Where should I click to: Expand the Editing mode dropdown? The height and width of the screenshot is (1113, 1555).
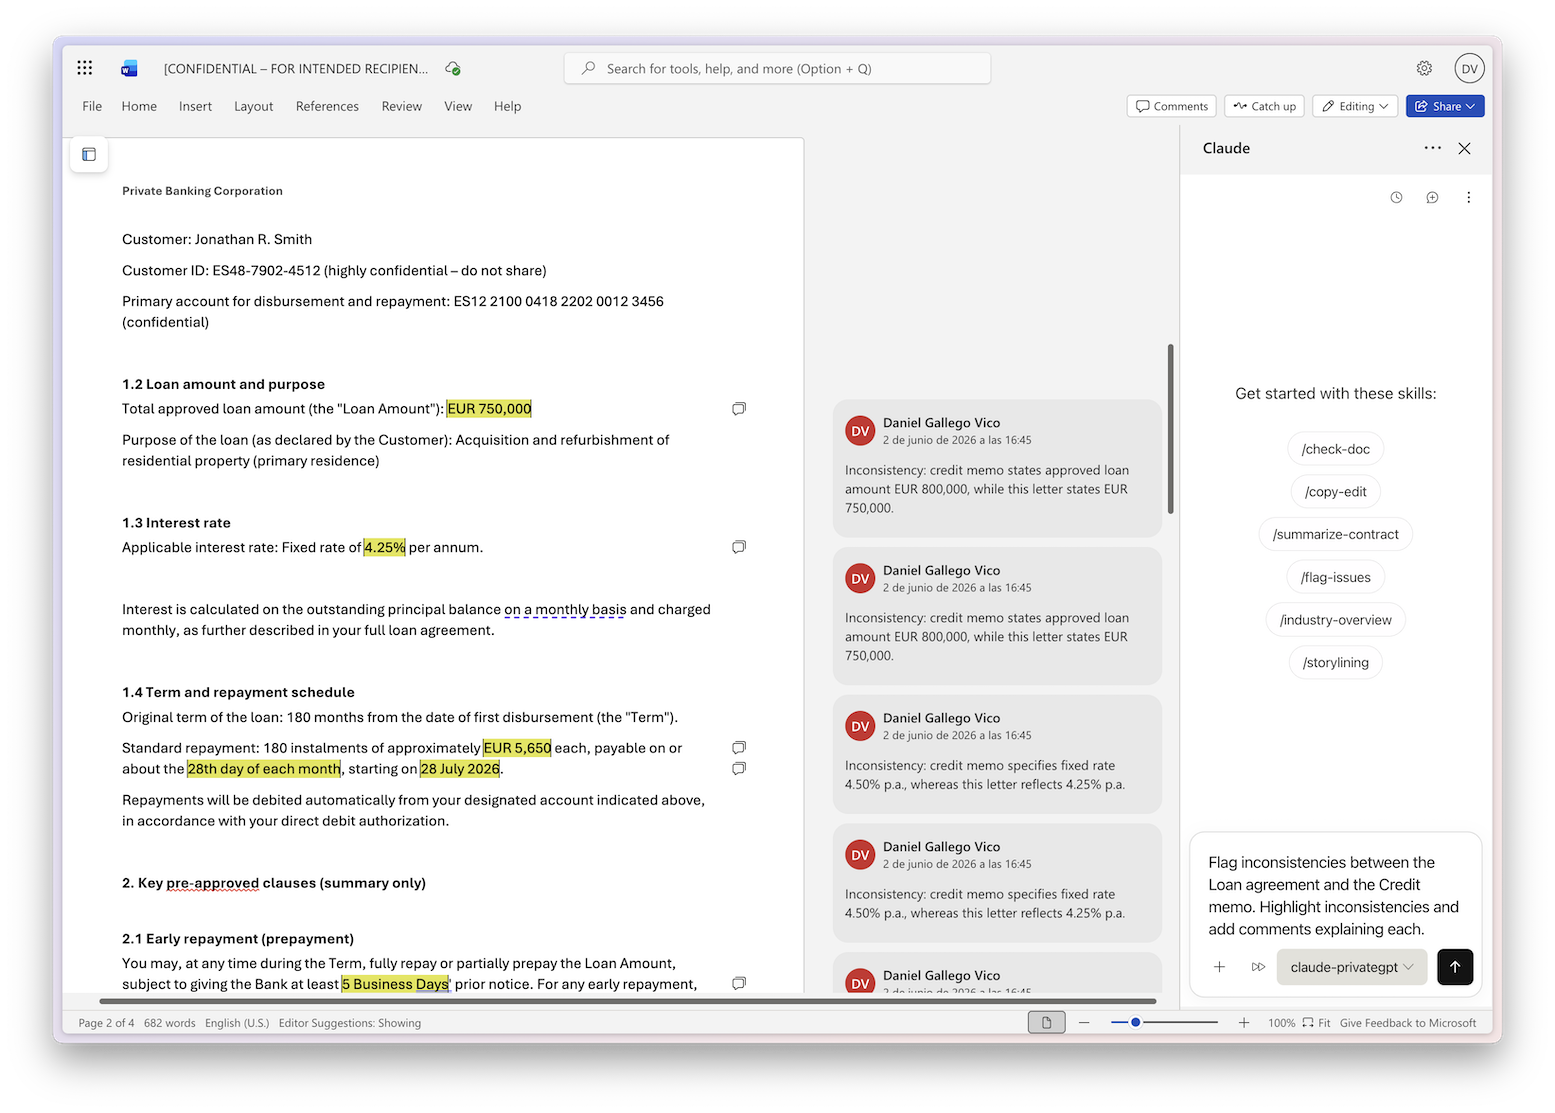coord(1355,106)
